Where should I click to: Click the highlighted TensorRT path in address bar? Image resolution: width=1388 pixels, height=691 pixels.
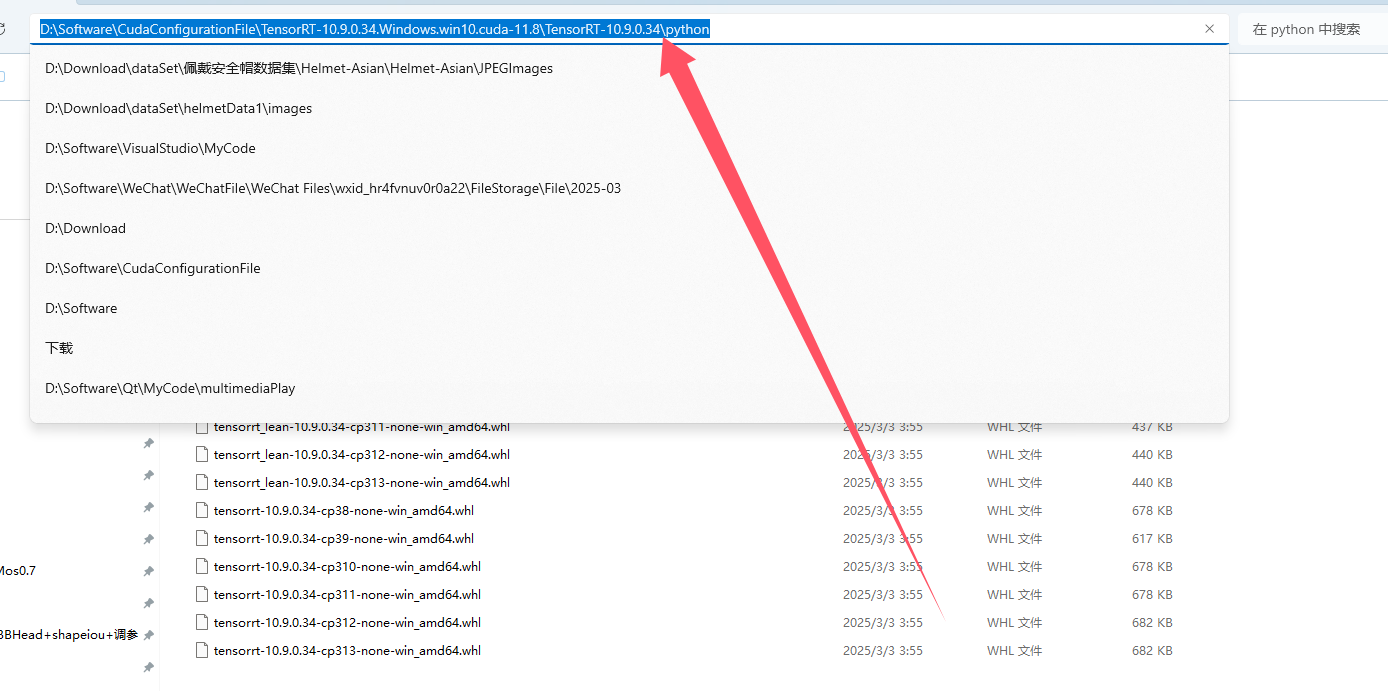point(374,29)
